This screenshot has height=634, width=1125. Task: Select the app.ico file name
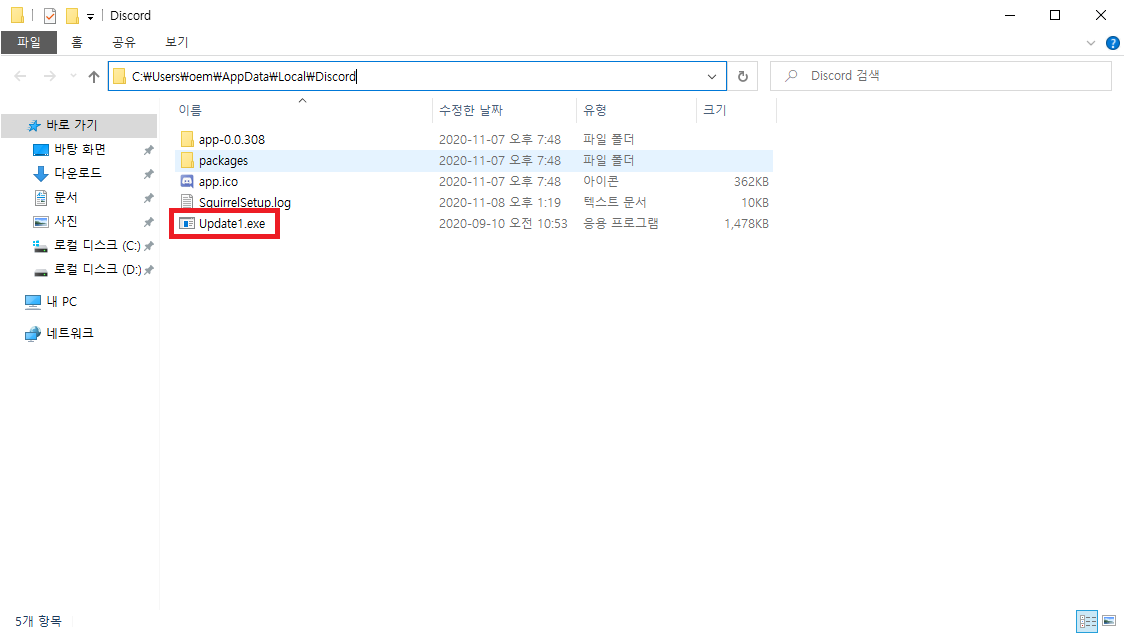(x=218, y=181)
